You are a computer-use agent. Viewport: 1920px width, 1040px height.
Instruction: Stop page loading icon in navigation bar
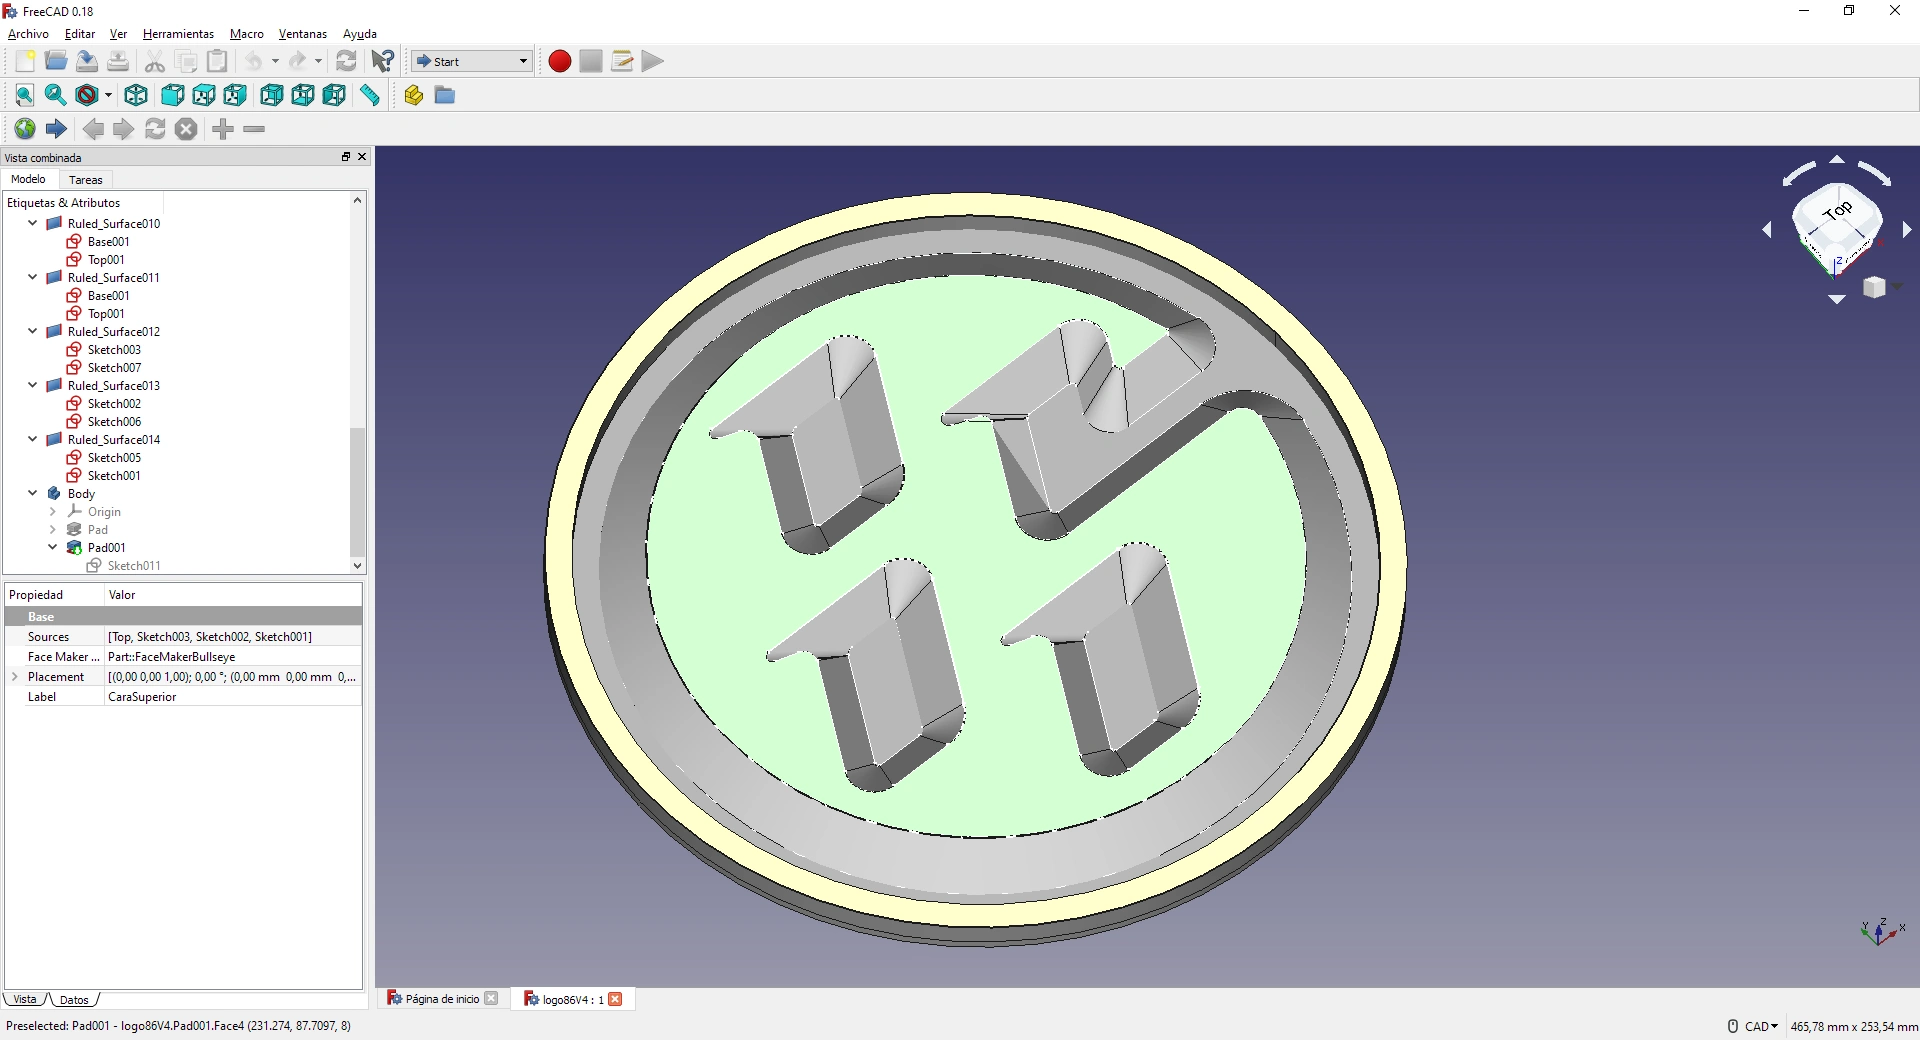[186, 129]
